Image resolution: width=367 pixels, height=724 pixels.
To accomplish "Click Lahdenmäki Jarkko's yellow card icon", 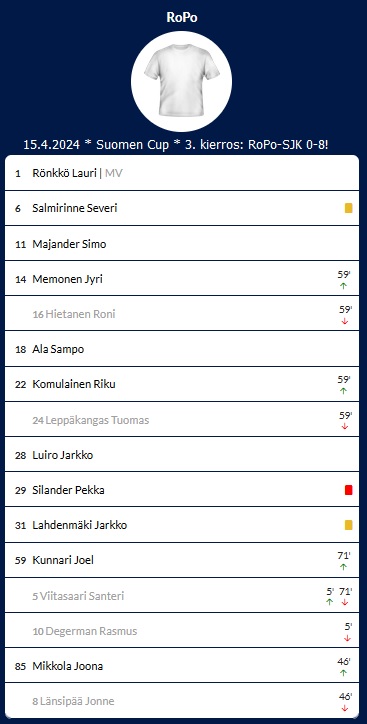I will [x=349, y=525].
